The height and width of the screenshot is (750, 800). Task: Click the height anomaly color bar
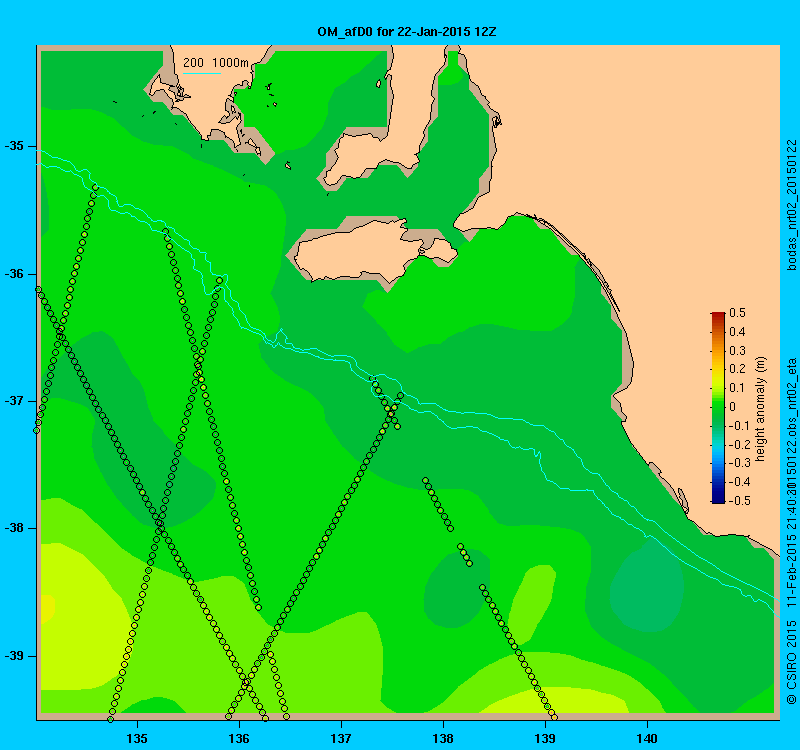click(x=718, y=408)
